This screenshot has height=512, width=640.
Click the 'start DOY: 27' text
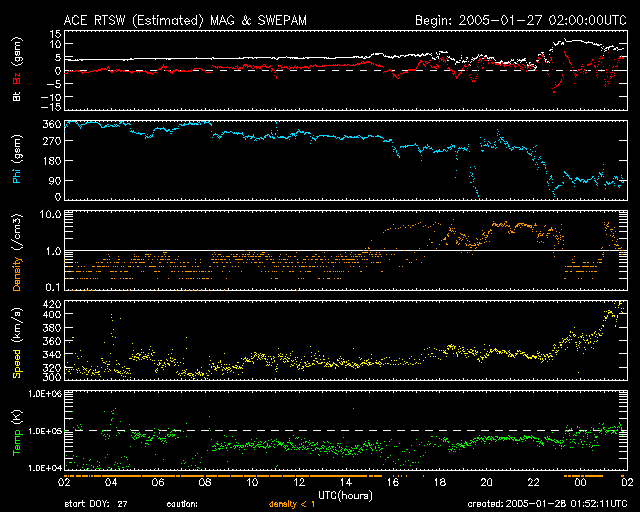pos(96,504)
